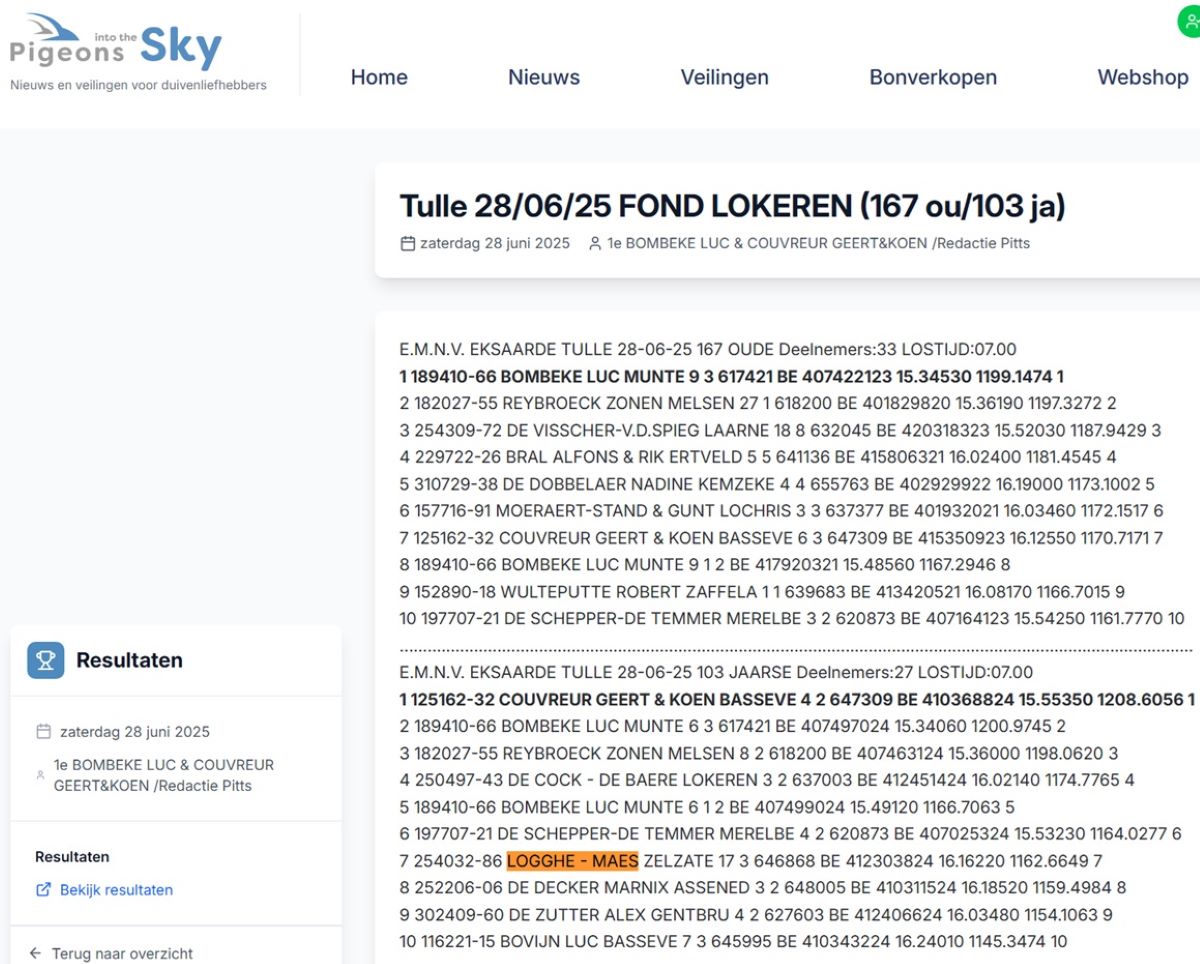1200x964 pixels.
Task: Open the Bonverkopen page
Action: [x=933, y=78]
